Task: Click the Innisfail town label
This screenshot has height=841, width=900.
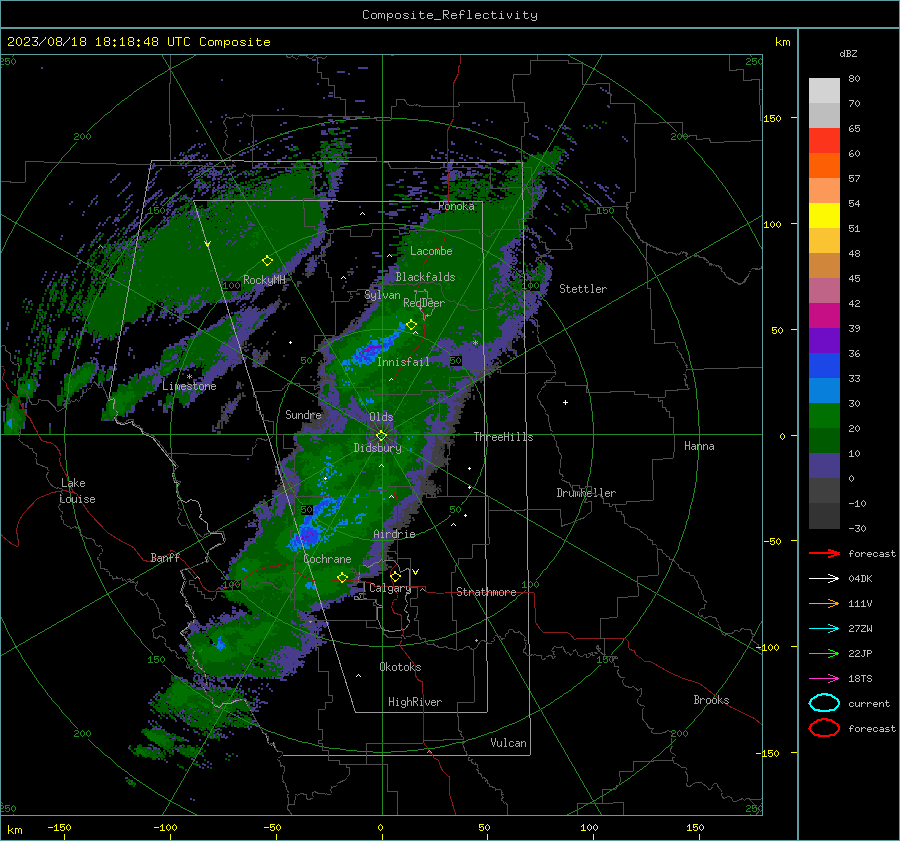Action: tap(403, 362)
